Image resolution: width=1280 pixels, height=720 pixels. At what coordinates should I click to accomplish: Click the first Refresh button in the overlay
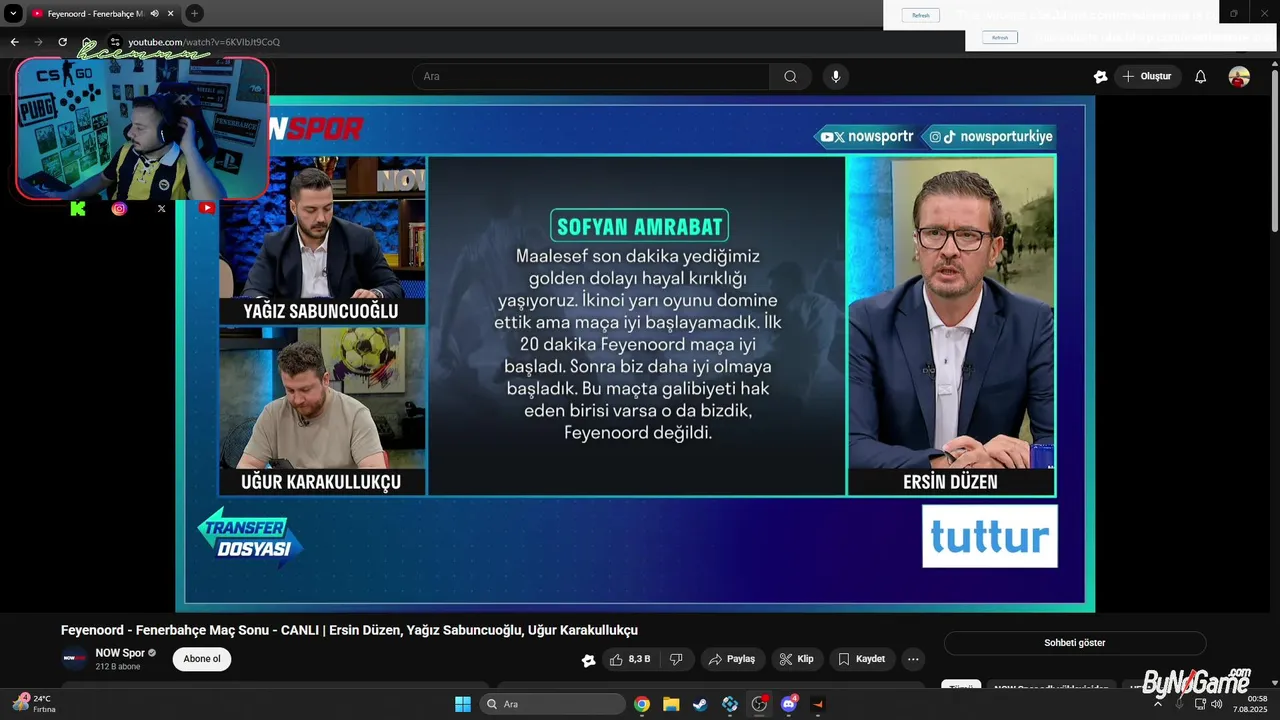tap(921, 15)
